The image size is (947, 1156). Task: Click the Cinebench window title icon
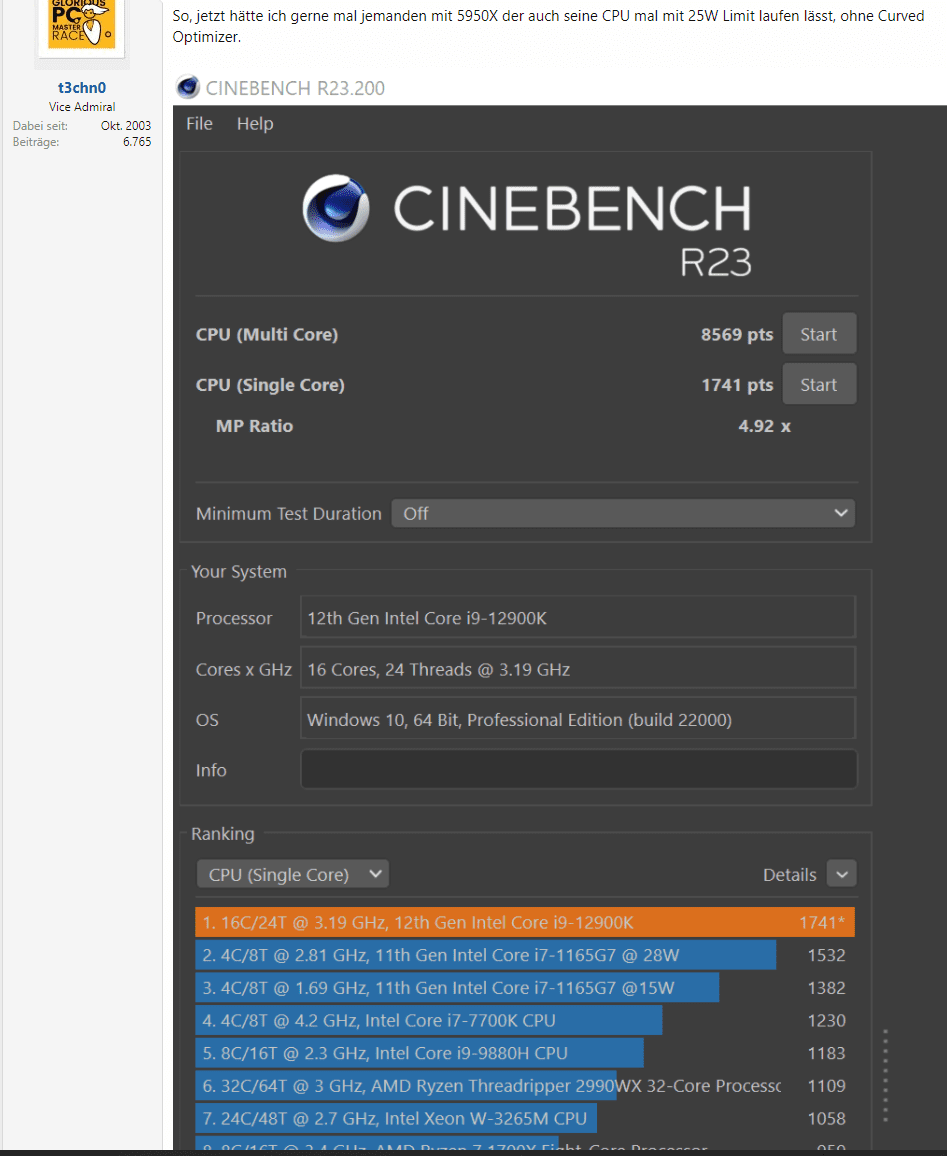(187, 87)
